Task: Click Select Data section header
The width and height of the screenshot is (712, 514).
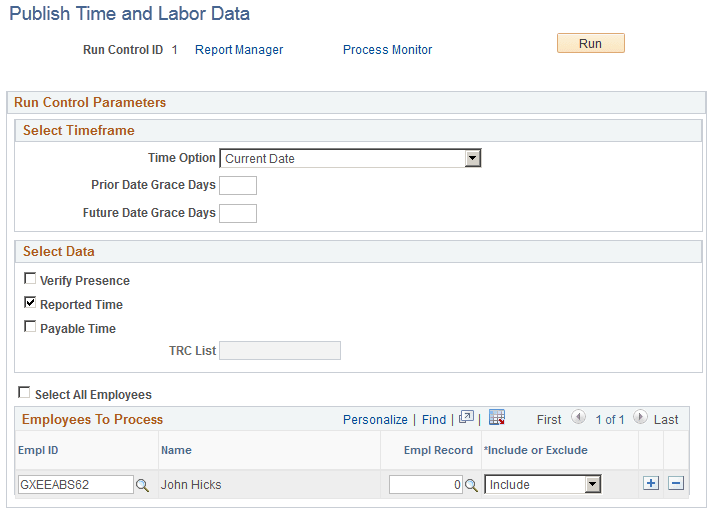Action: (59, 252)
